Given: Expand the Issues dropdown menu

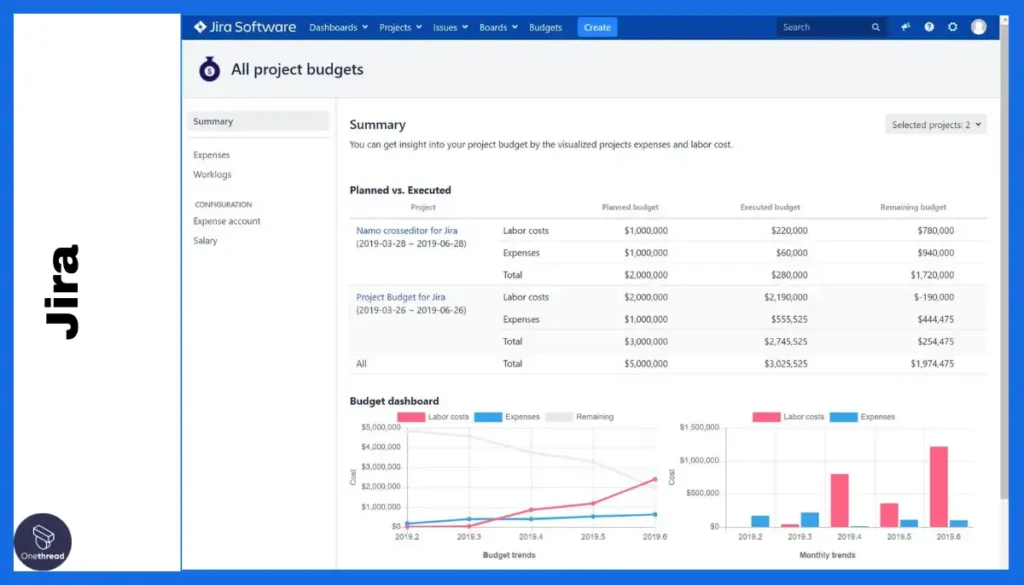Looking at the screenshot, I should (x=450, y=27).
